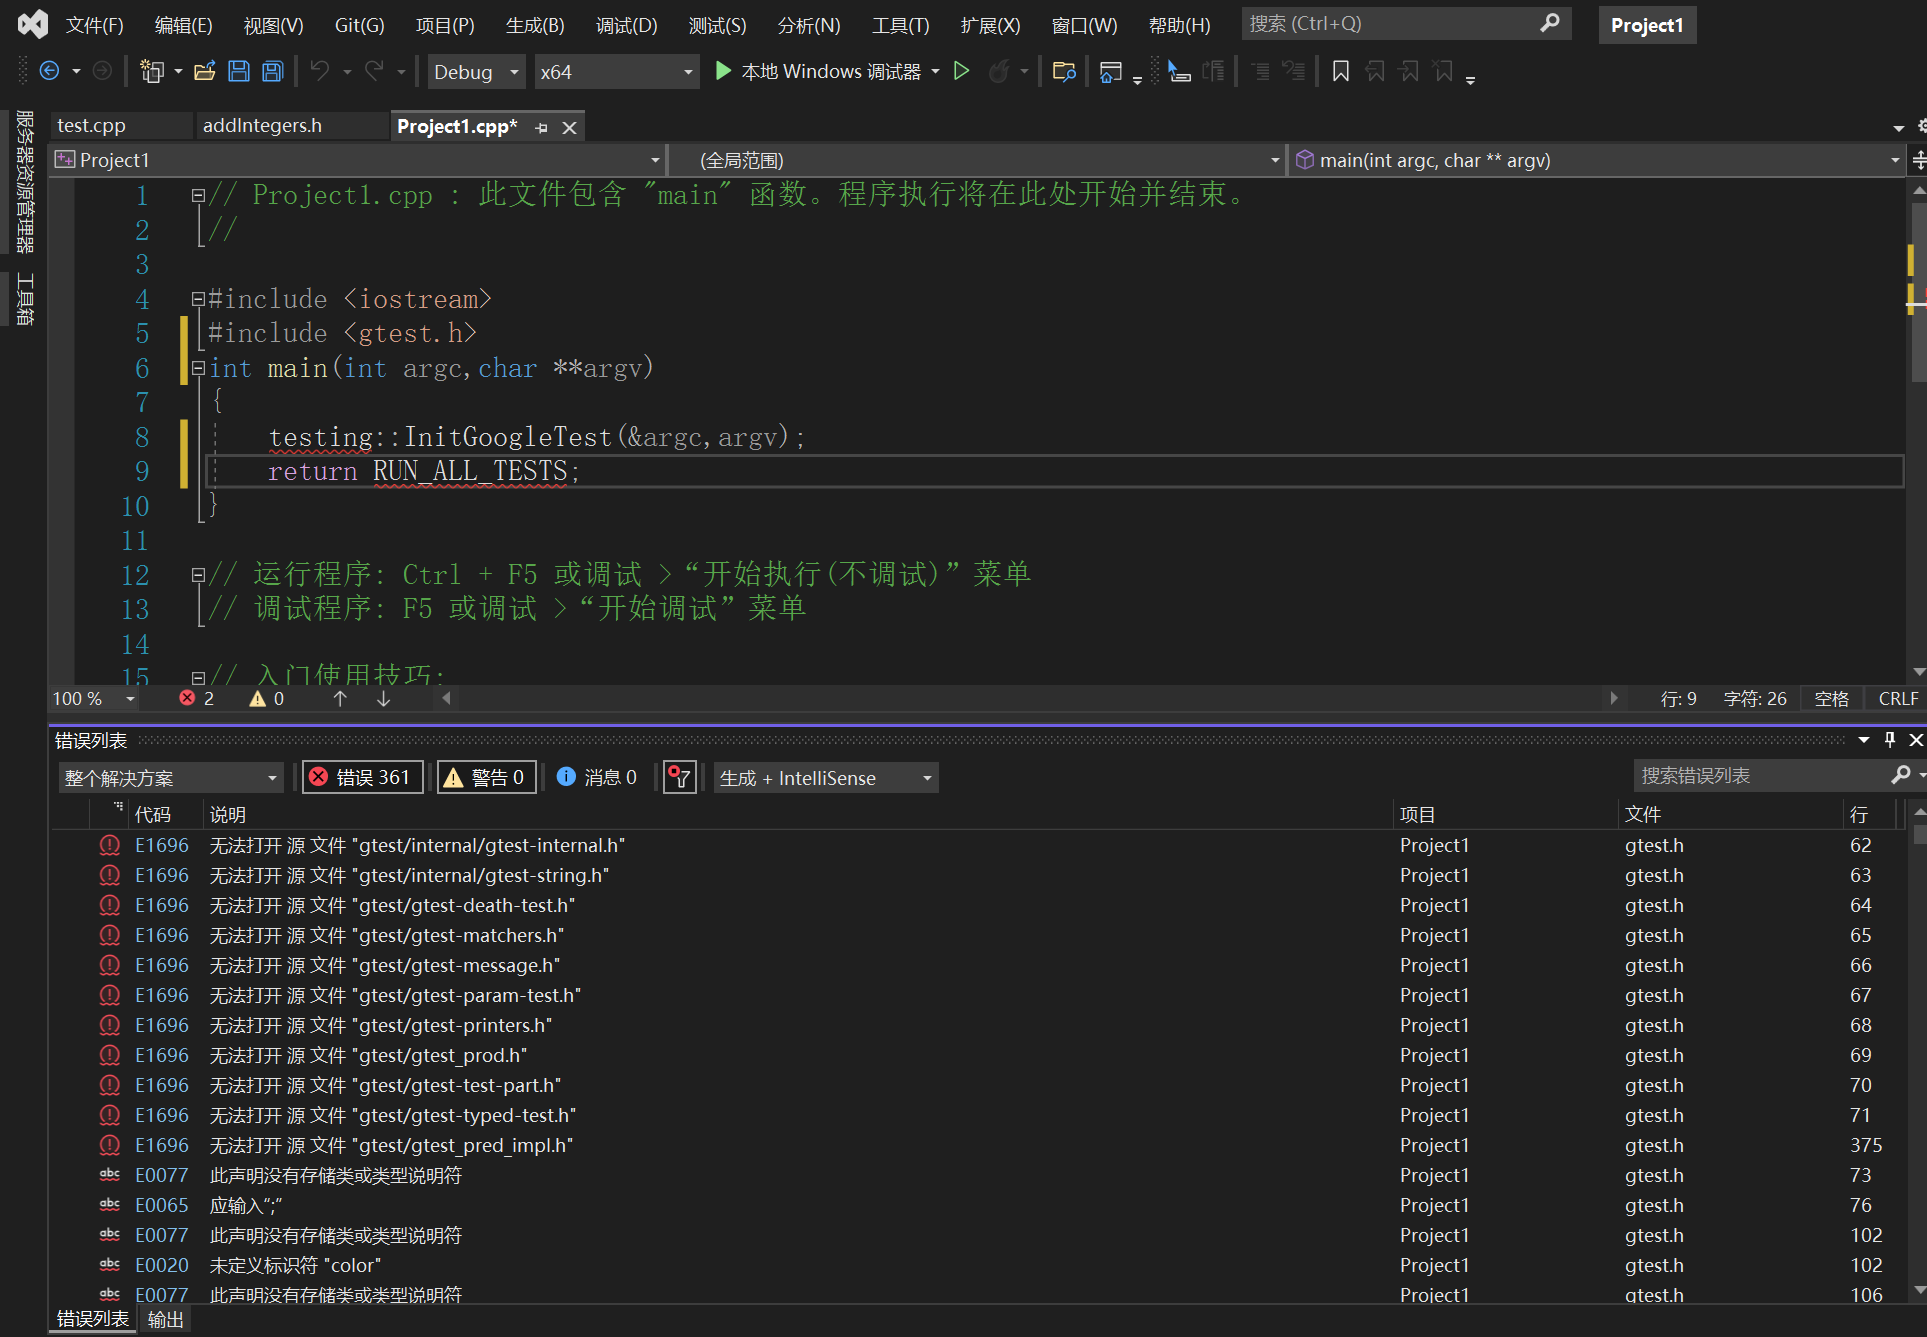Open the Git(G) menu
Viewport: 1927px width, 1337px height.
[359, 25]
